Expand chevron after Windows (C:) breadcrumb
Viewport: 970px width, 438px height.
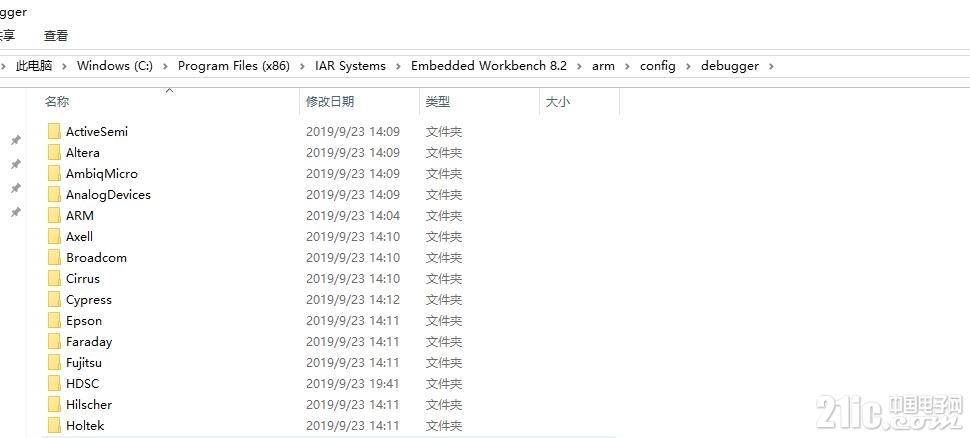[165, 66]
